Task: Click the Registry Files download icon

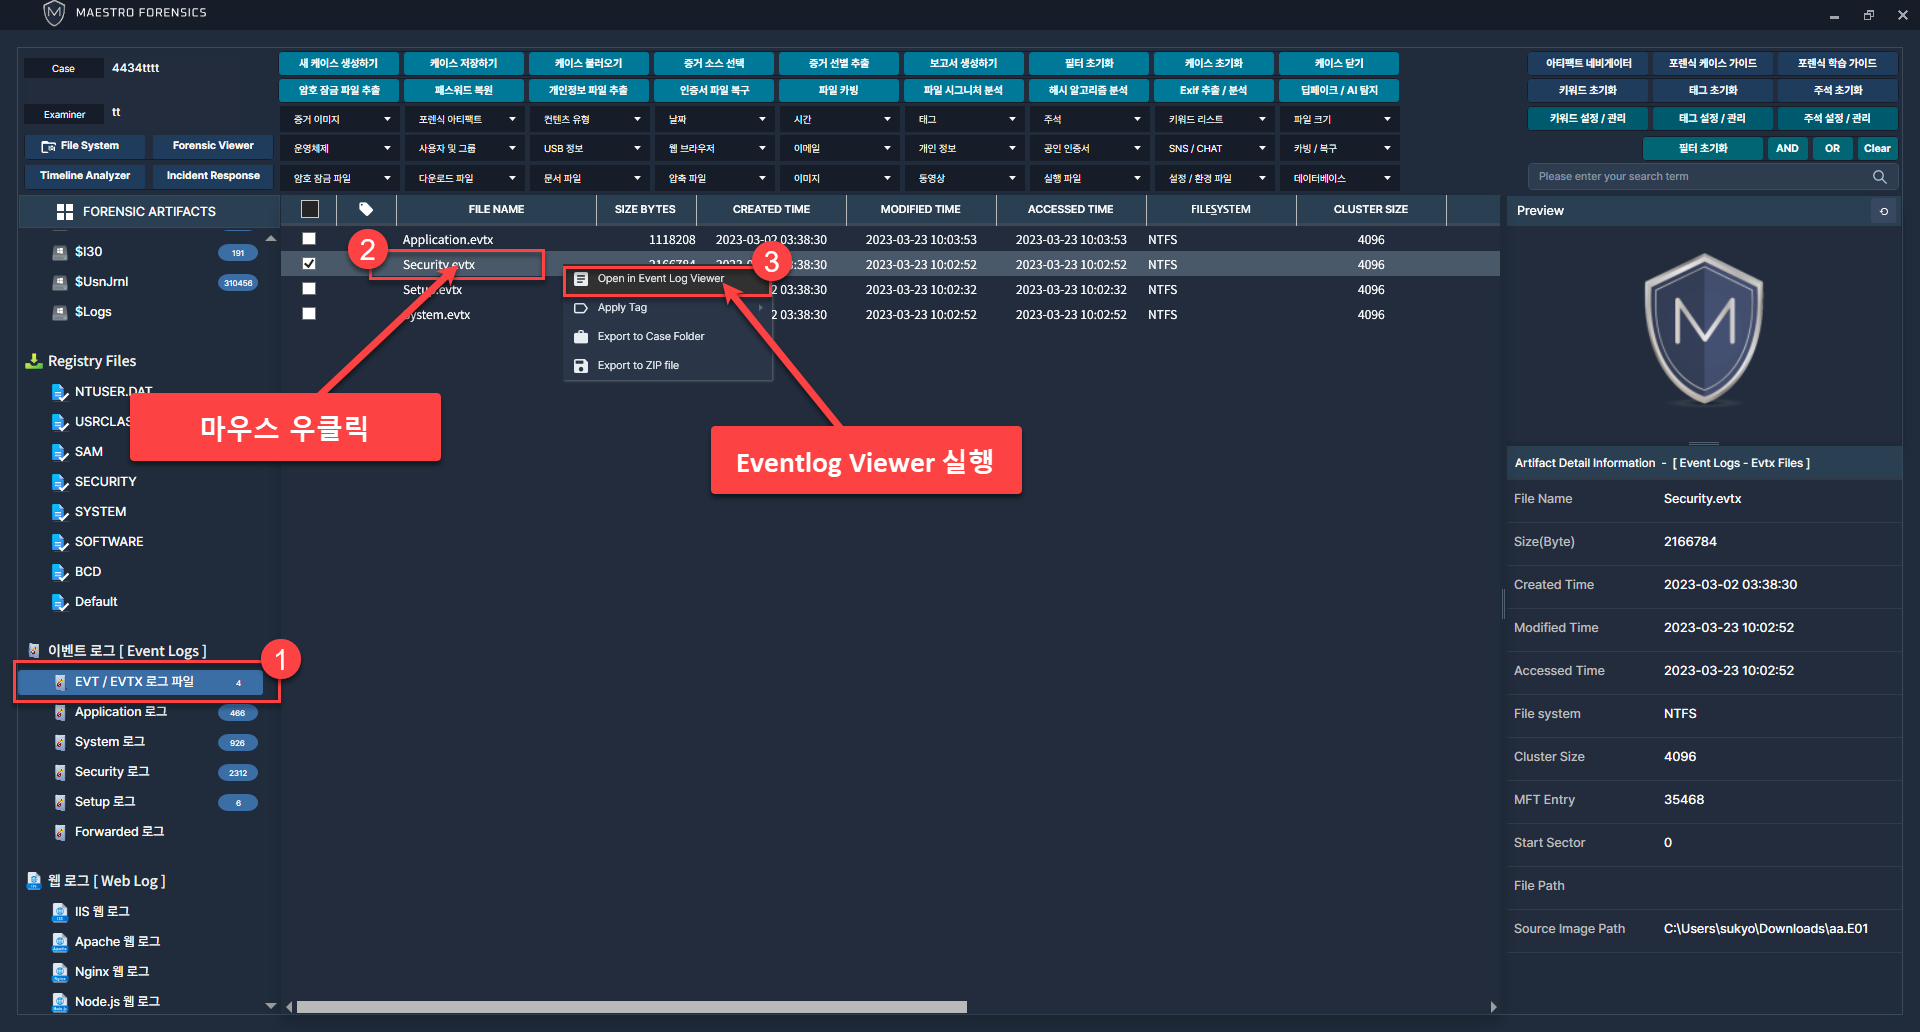Action: [x=34, y=361]
